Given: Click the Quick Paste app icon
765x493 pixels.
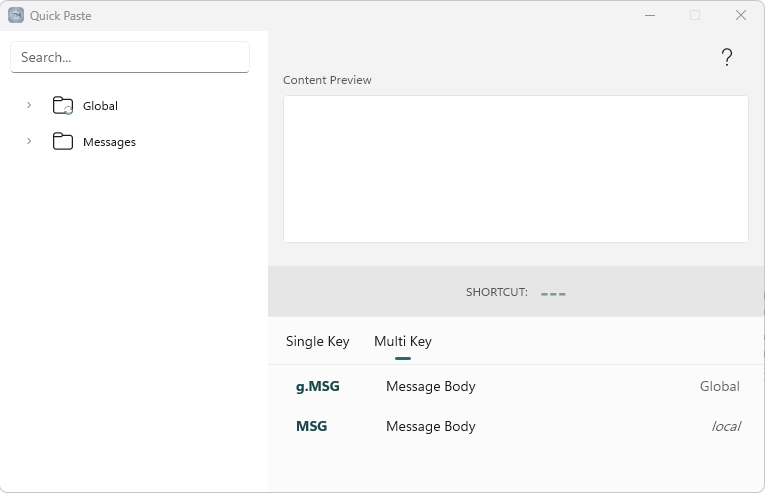Looking at the screenshot, I should tap(16, 15).
